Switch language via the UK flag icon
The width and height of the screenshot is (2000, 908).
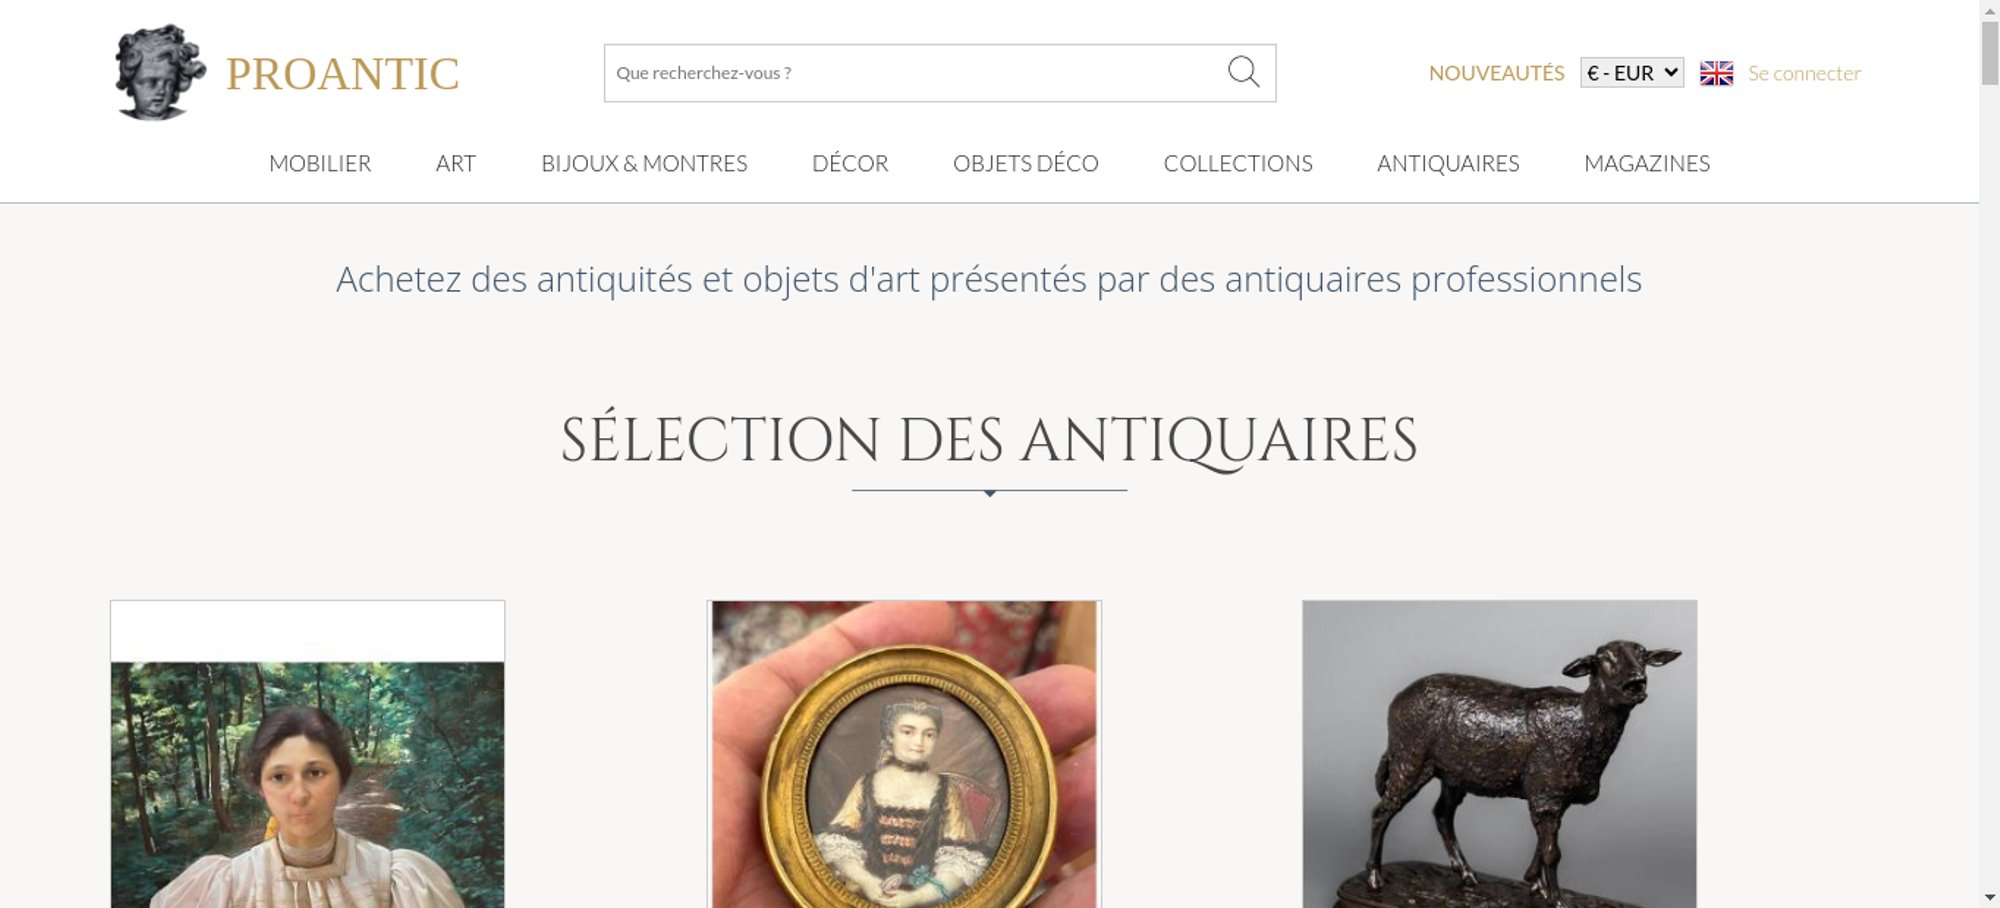pyautogui.click(x=1716, y=73)
